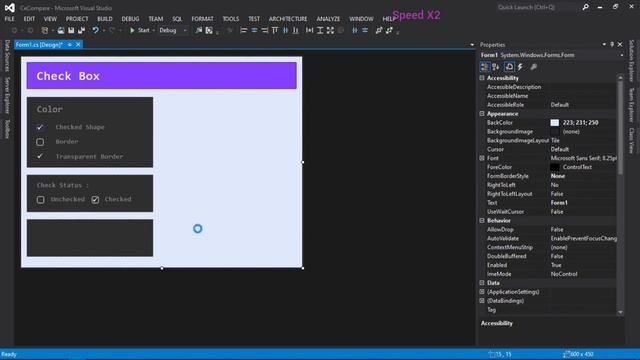Click the Open File toolbar icon

click(x=61, y=30)
